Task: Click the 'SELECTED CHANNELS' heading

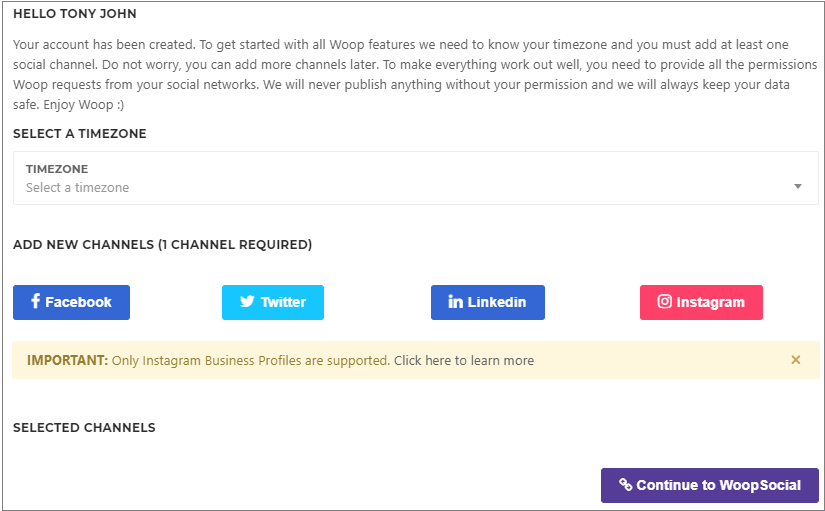Action: (84, 427)
